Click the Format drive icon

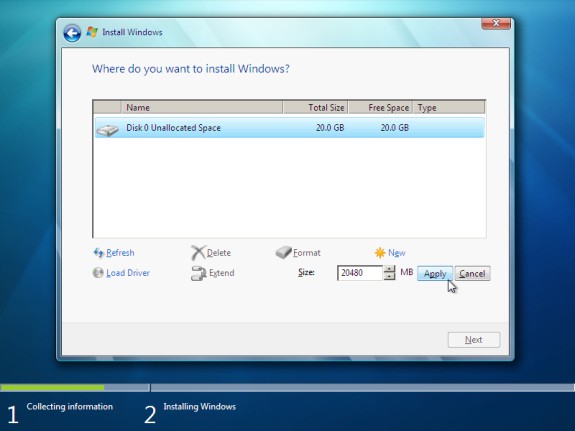tap(283, 252)
